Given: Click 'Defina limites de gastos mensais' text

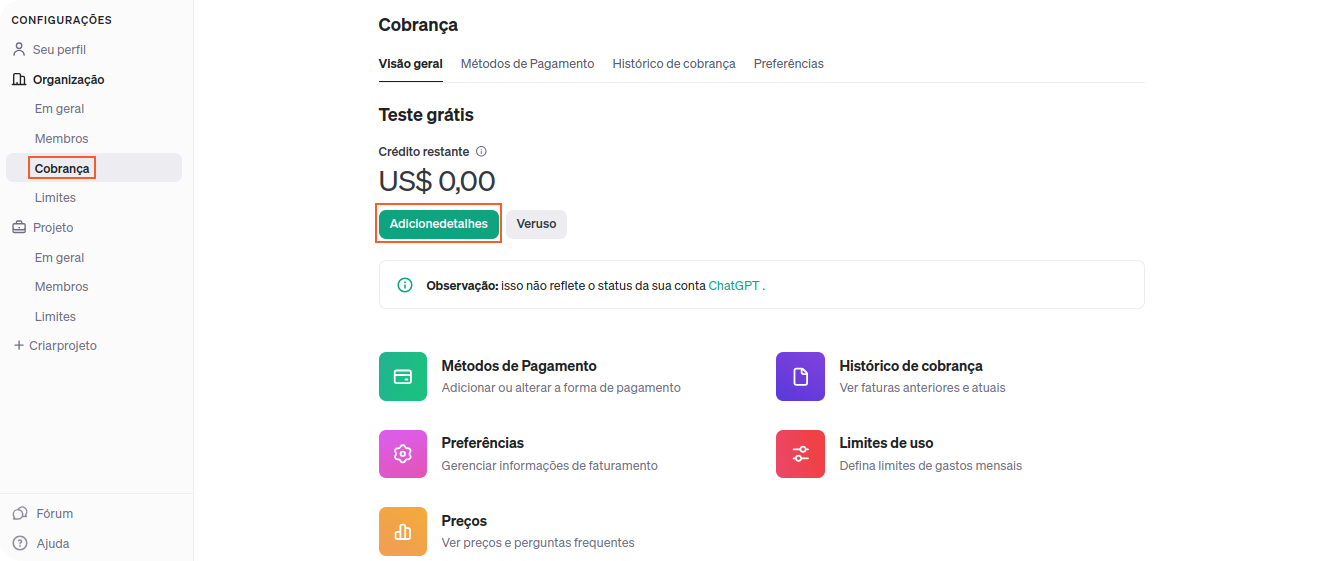Looking at the screenshot, I should [931, 466].
